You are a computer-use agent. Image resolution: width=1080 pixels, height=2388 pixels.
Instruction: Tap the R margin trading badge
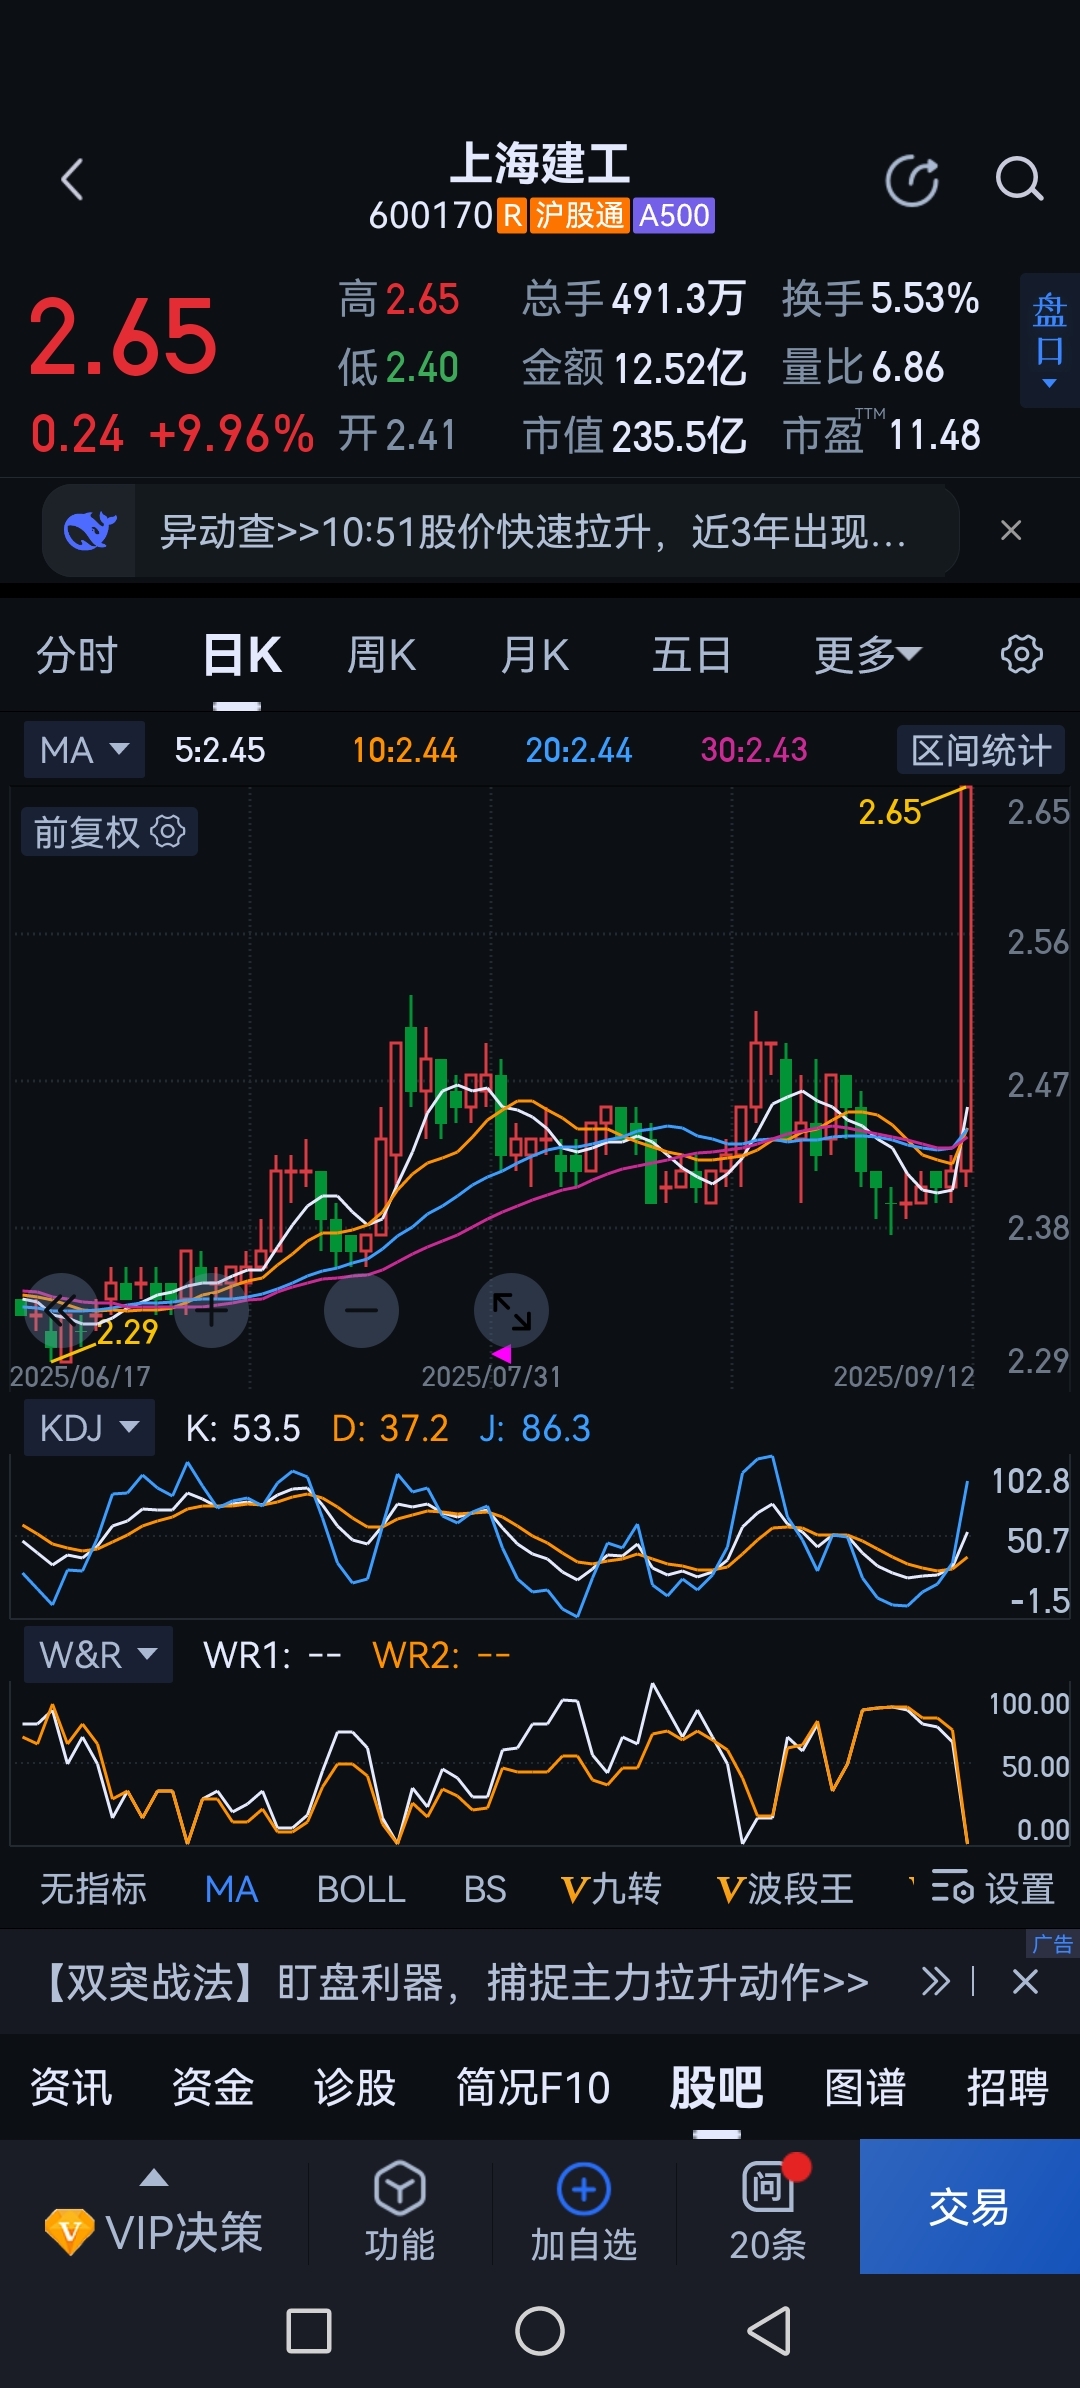coord(512,215)
